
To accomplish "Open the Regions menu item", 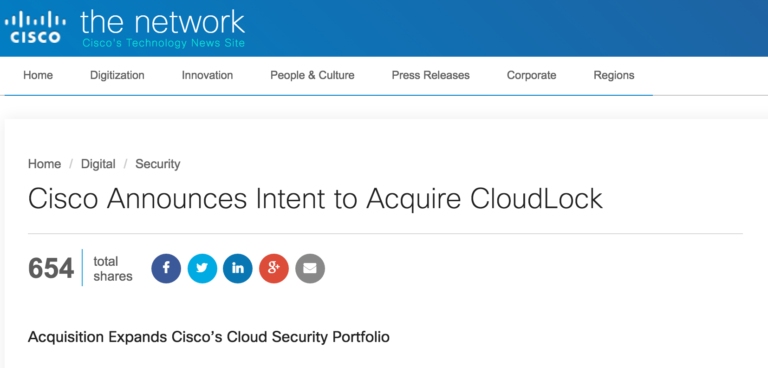I will click(x=614, y=75).
